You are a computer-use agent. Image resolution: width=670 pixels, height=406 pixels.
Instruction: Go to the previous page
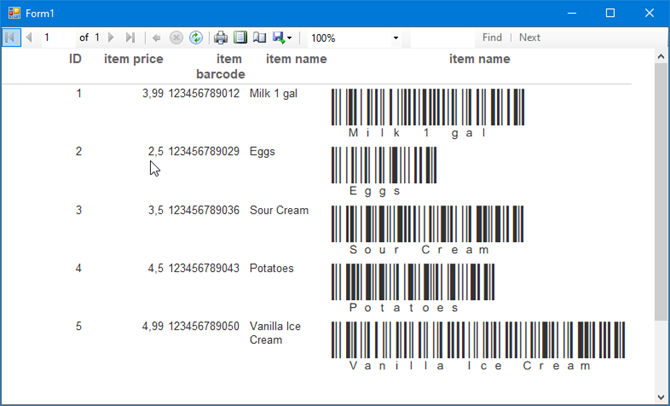point(29,38)
